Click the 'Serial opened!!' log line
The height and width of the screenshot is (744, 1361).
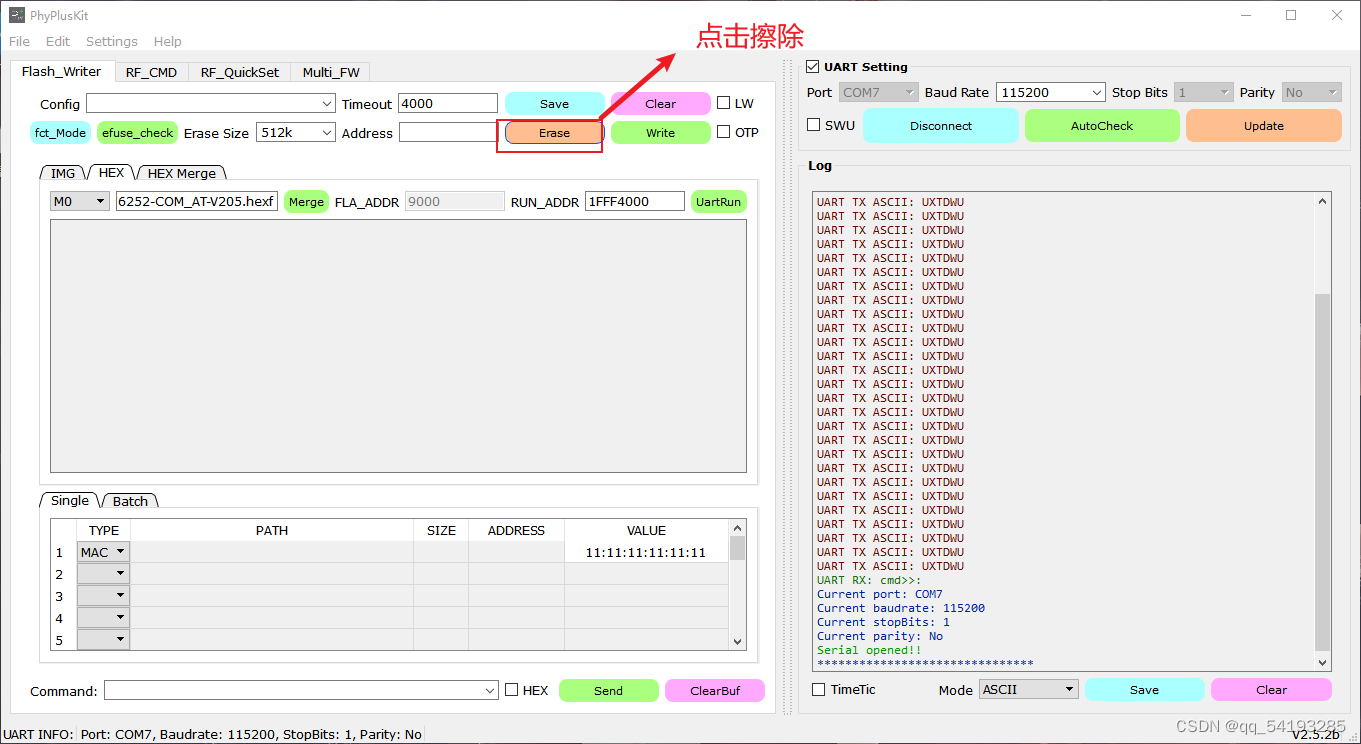869,650
